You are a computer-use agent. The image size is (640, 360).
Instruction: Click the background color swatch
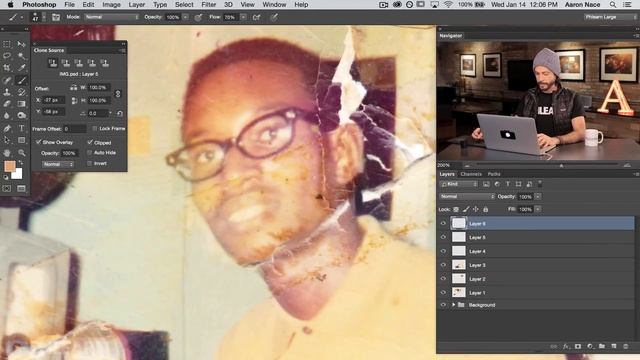coord(18,175)
